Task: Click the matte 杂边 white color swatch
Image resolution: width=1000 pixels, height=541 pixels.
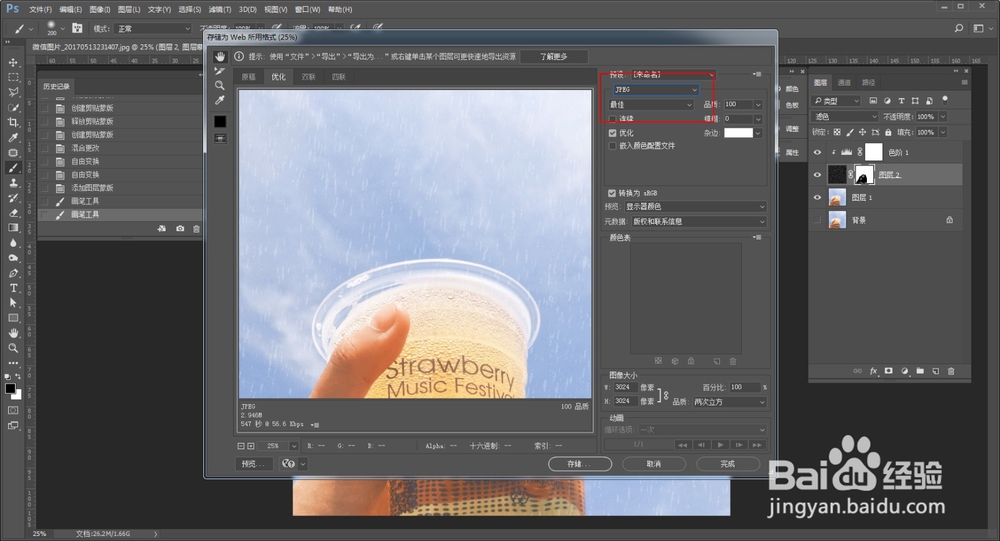Action: [x=739, y=133]
